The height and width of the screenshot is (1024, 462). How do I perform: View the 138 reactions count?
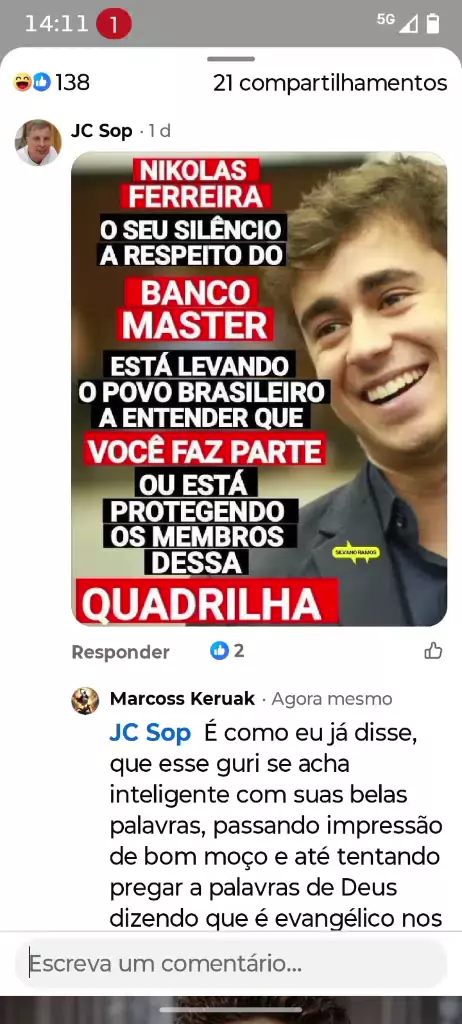[72, 83]
